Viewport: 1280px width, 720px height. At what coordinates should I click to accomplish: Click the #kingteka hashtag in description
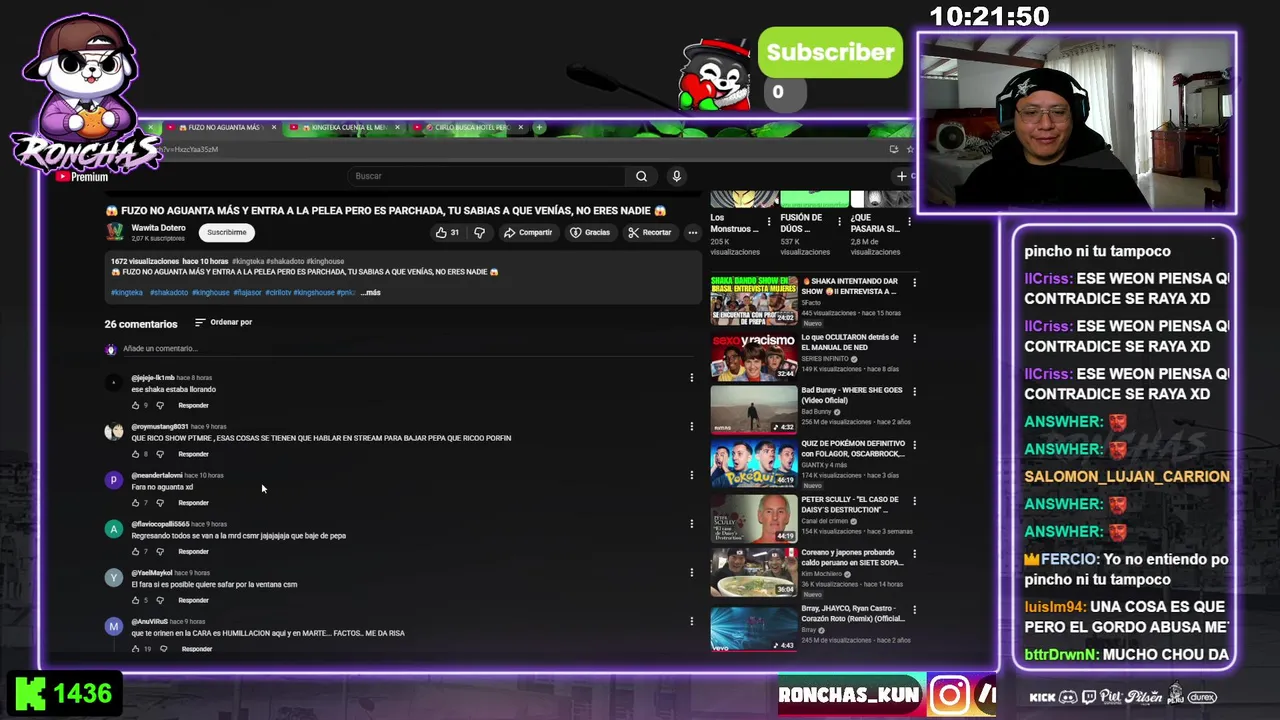[x=127, y=292]
